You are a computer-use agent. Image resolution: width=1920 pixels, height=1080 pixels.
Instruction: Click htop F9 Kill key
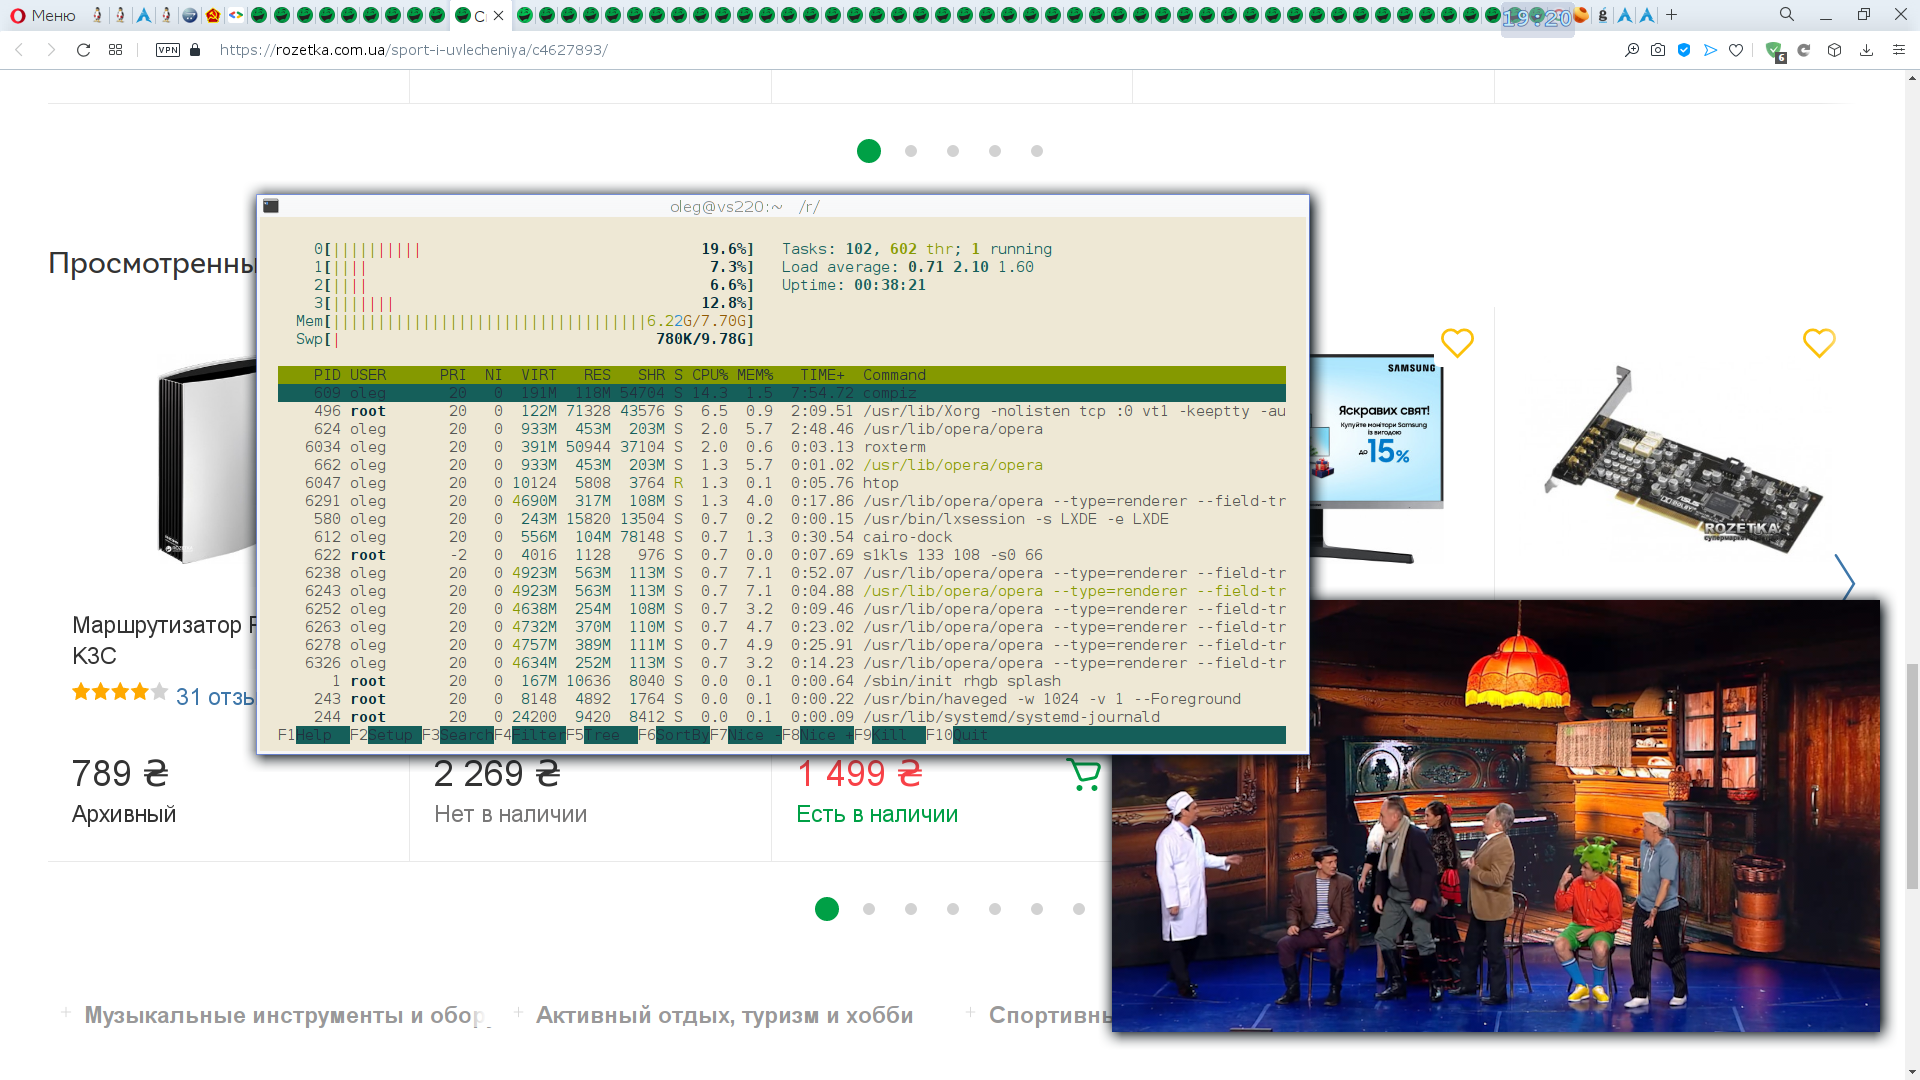point(889,735)
